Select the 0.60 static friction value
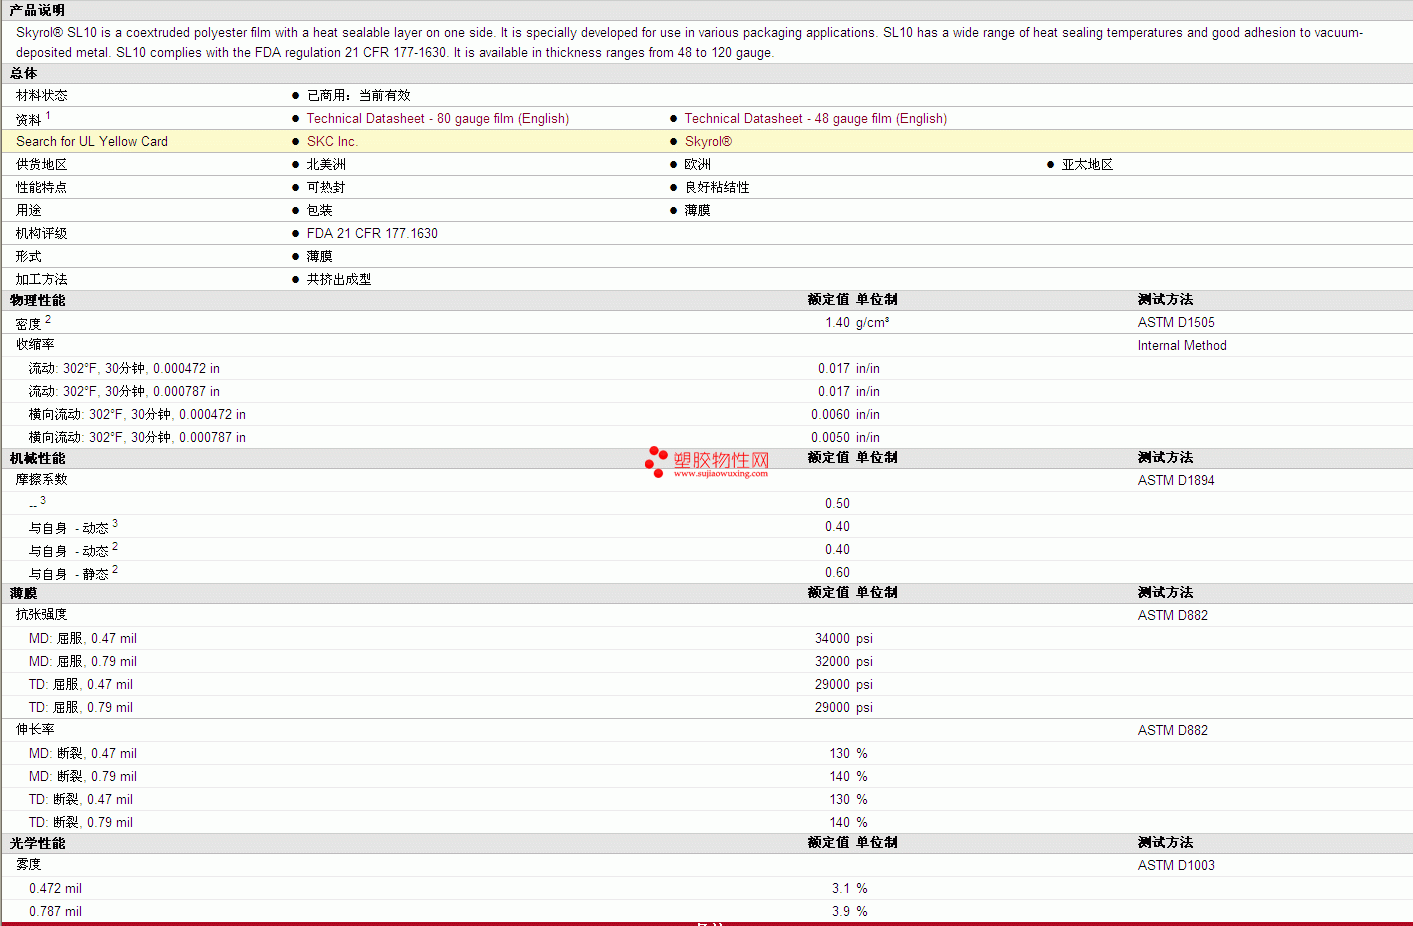The width and height of the screenshot is (1413, 926). (x=838, y=572)
